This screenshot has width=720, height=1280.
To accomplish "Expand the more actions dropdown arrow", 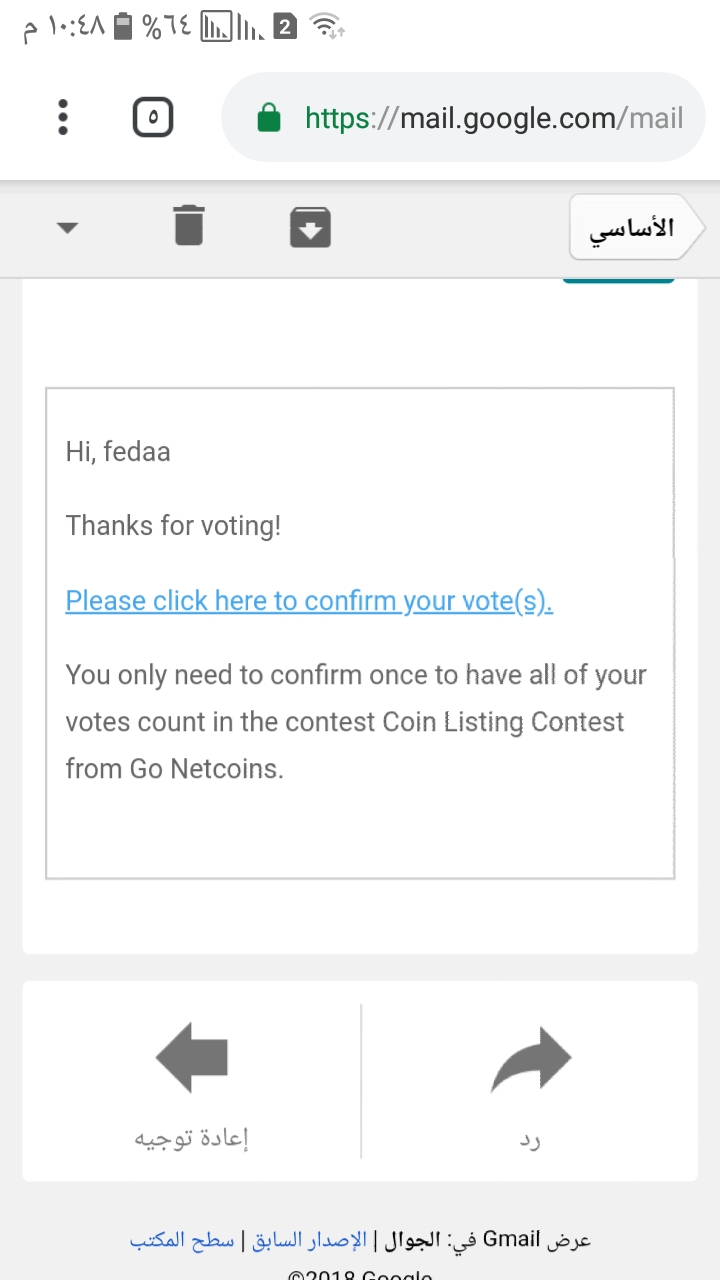I will click(67, 228).
